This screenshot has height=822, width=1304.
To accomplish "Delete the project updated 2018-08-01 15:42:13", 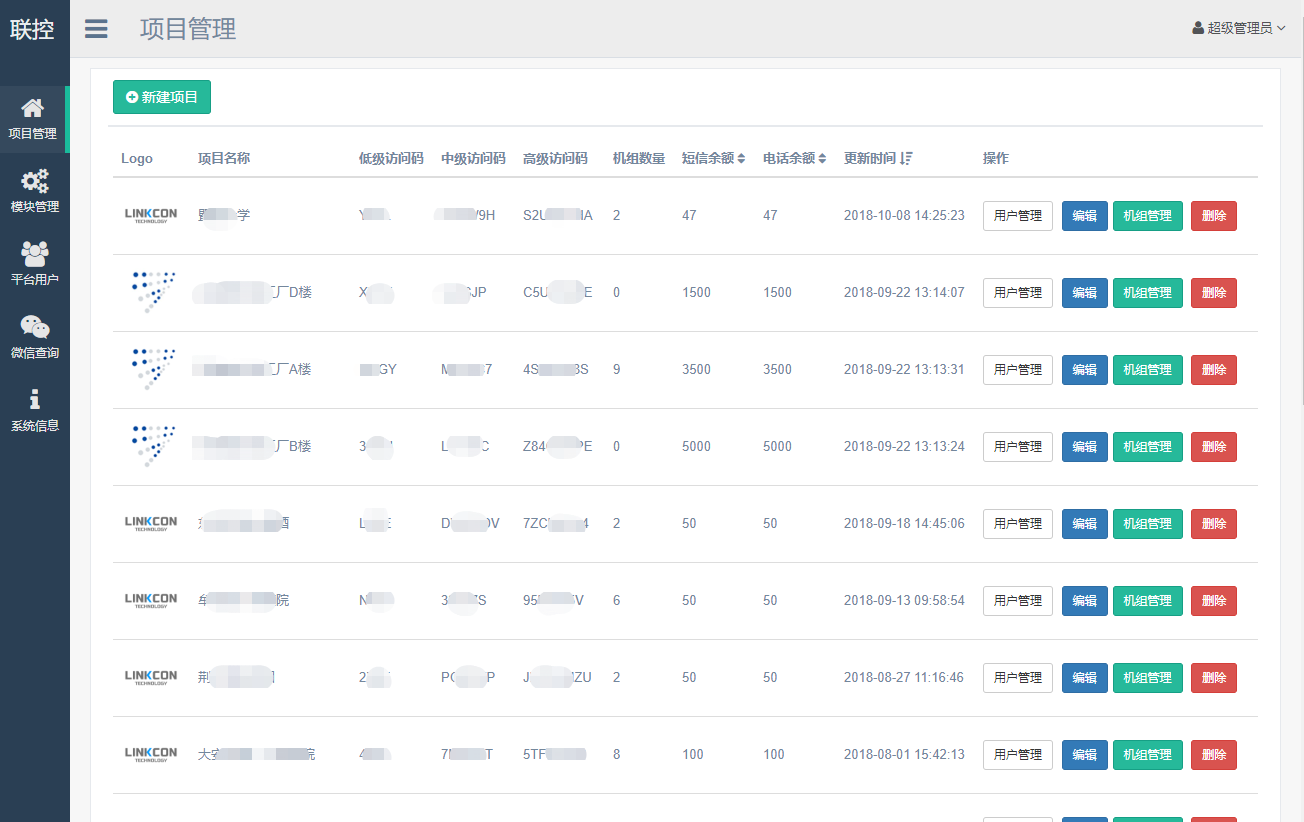I will (1213, 755).
